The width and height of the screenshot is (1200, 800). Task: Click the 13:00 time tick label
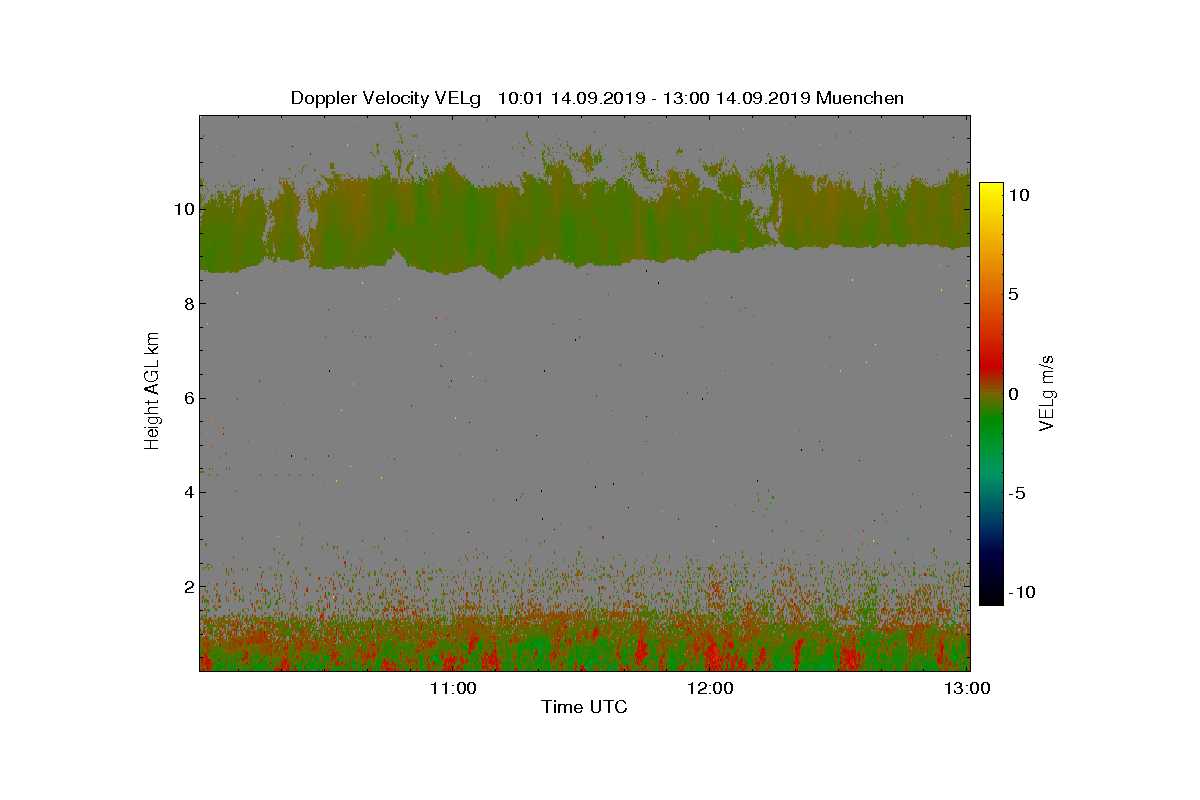[x=968, y=688]
